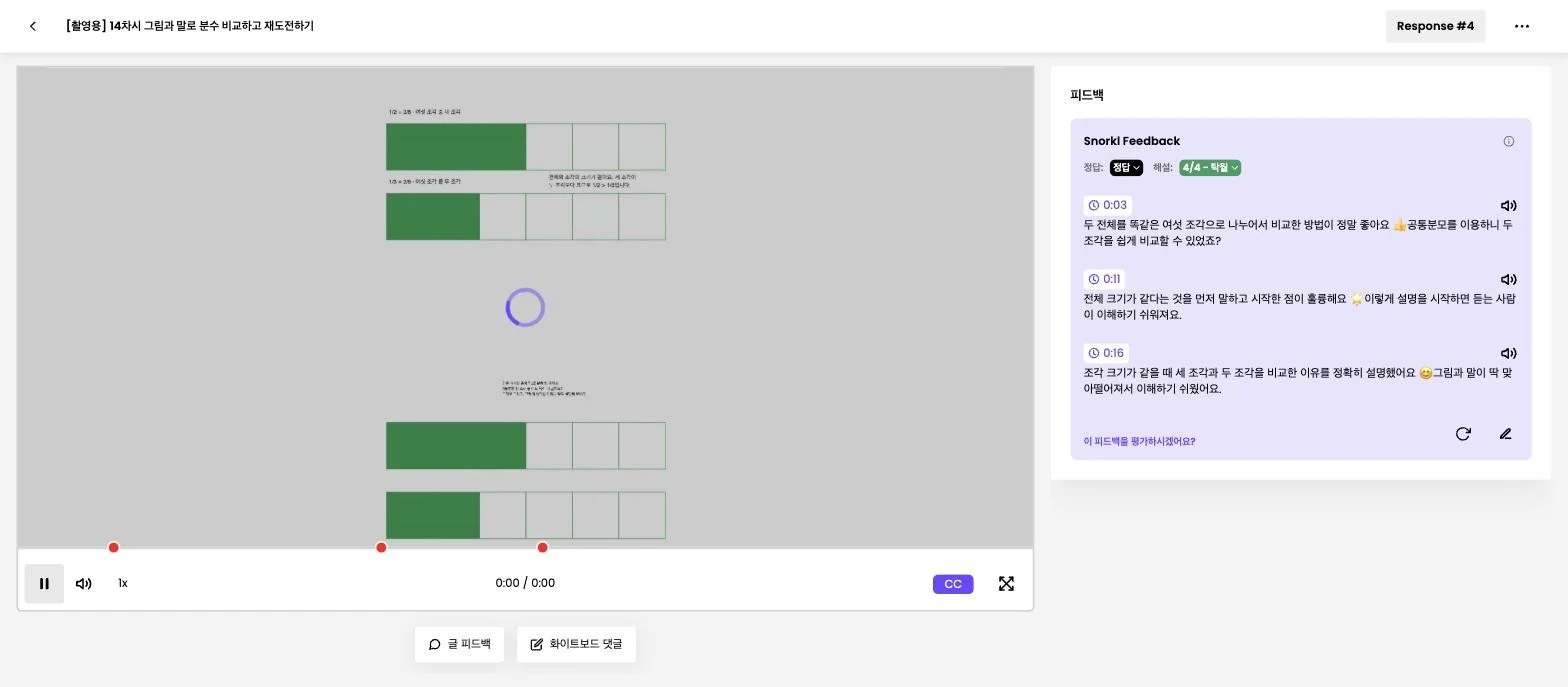
Task: Open the Response #4 selector
Action: point(1435,26)
